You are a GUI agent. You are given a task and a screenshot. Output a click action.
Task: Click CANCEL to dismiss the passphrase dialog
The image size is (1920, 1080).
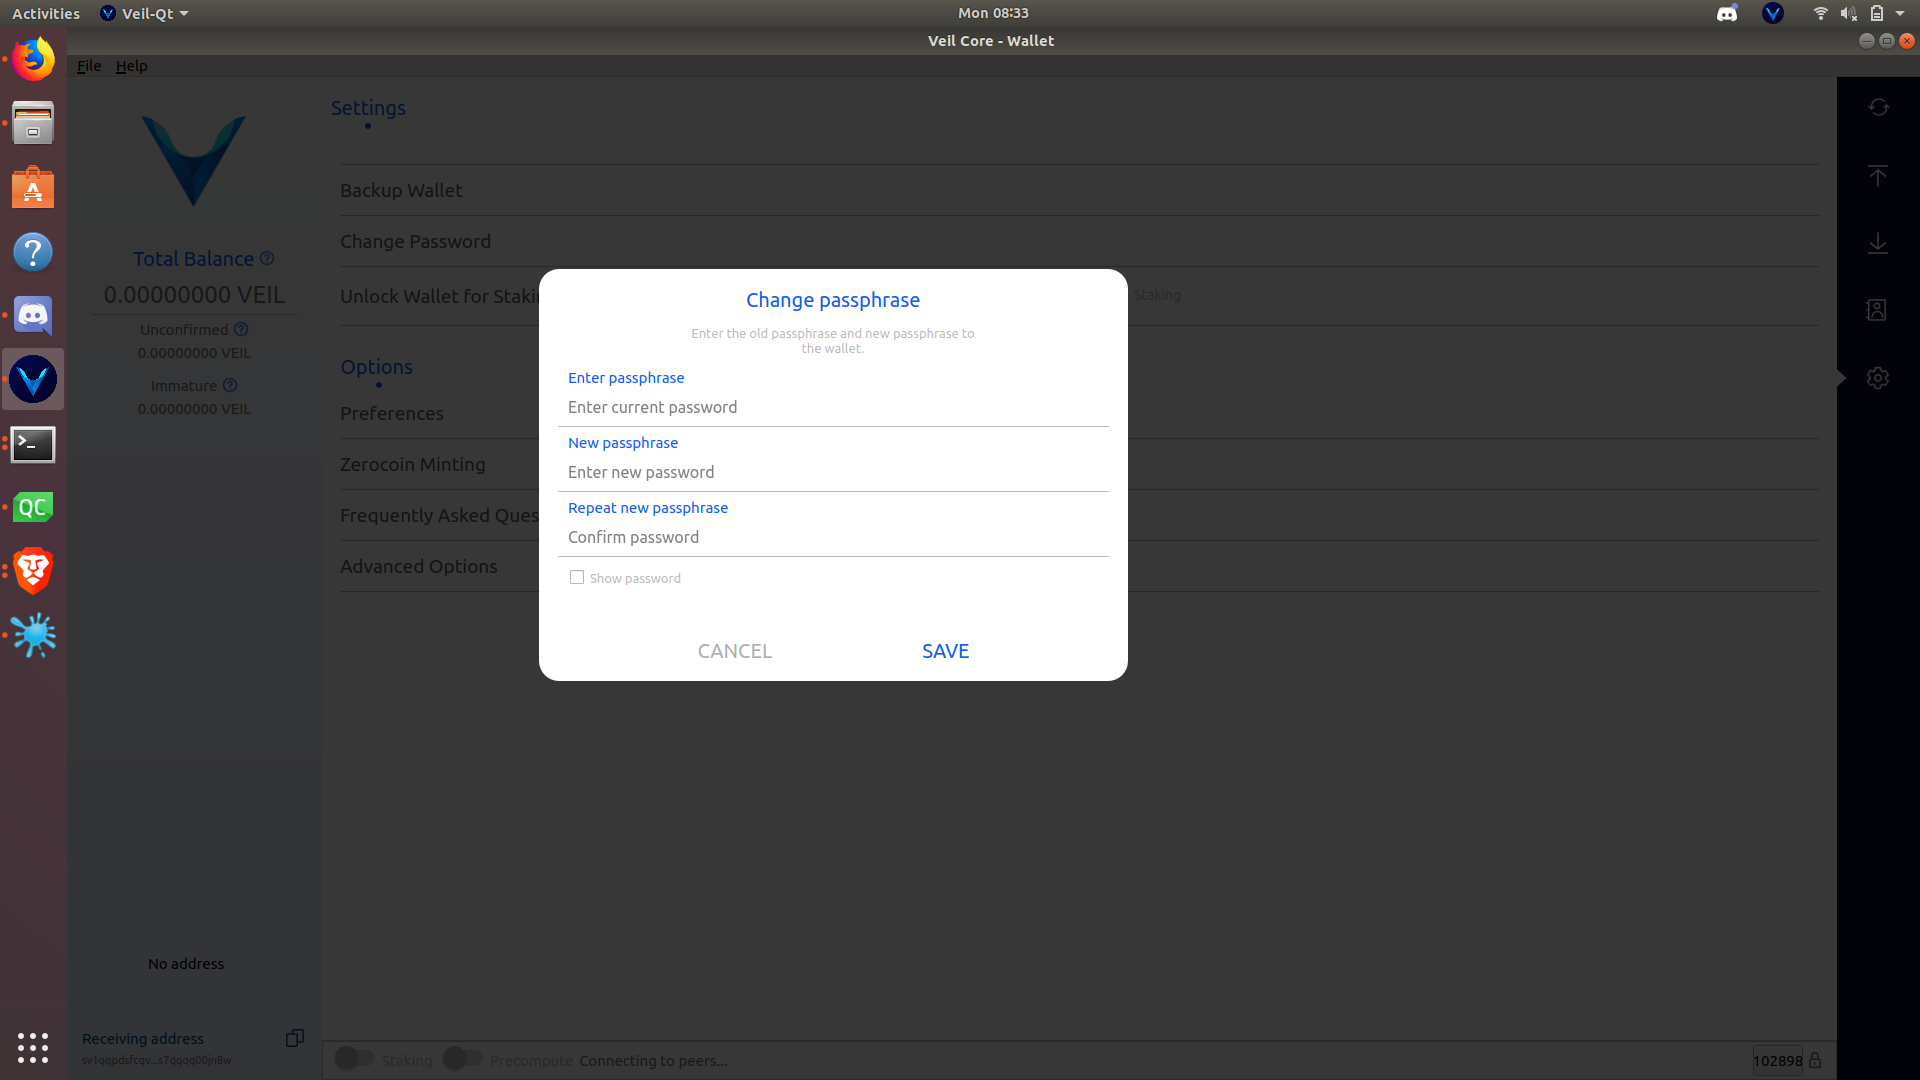click(734, 650)
